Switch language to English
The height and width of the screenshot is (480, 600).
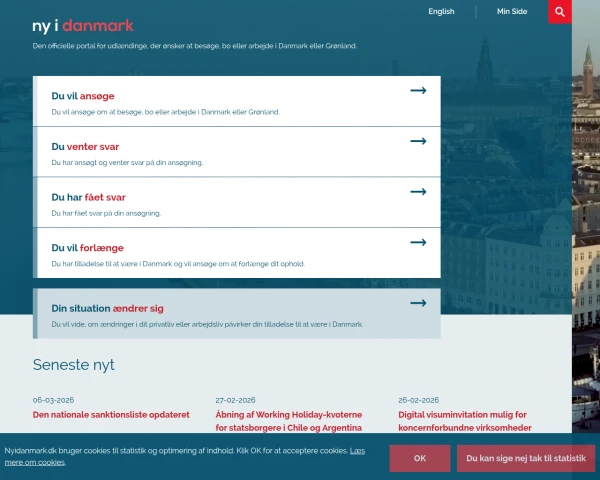coord(441,11)
